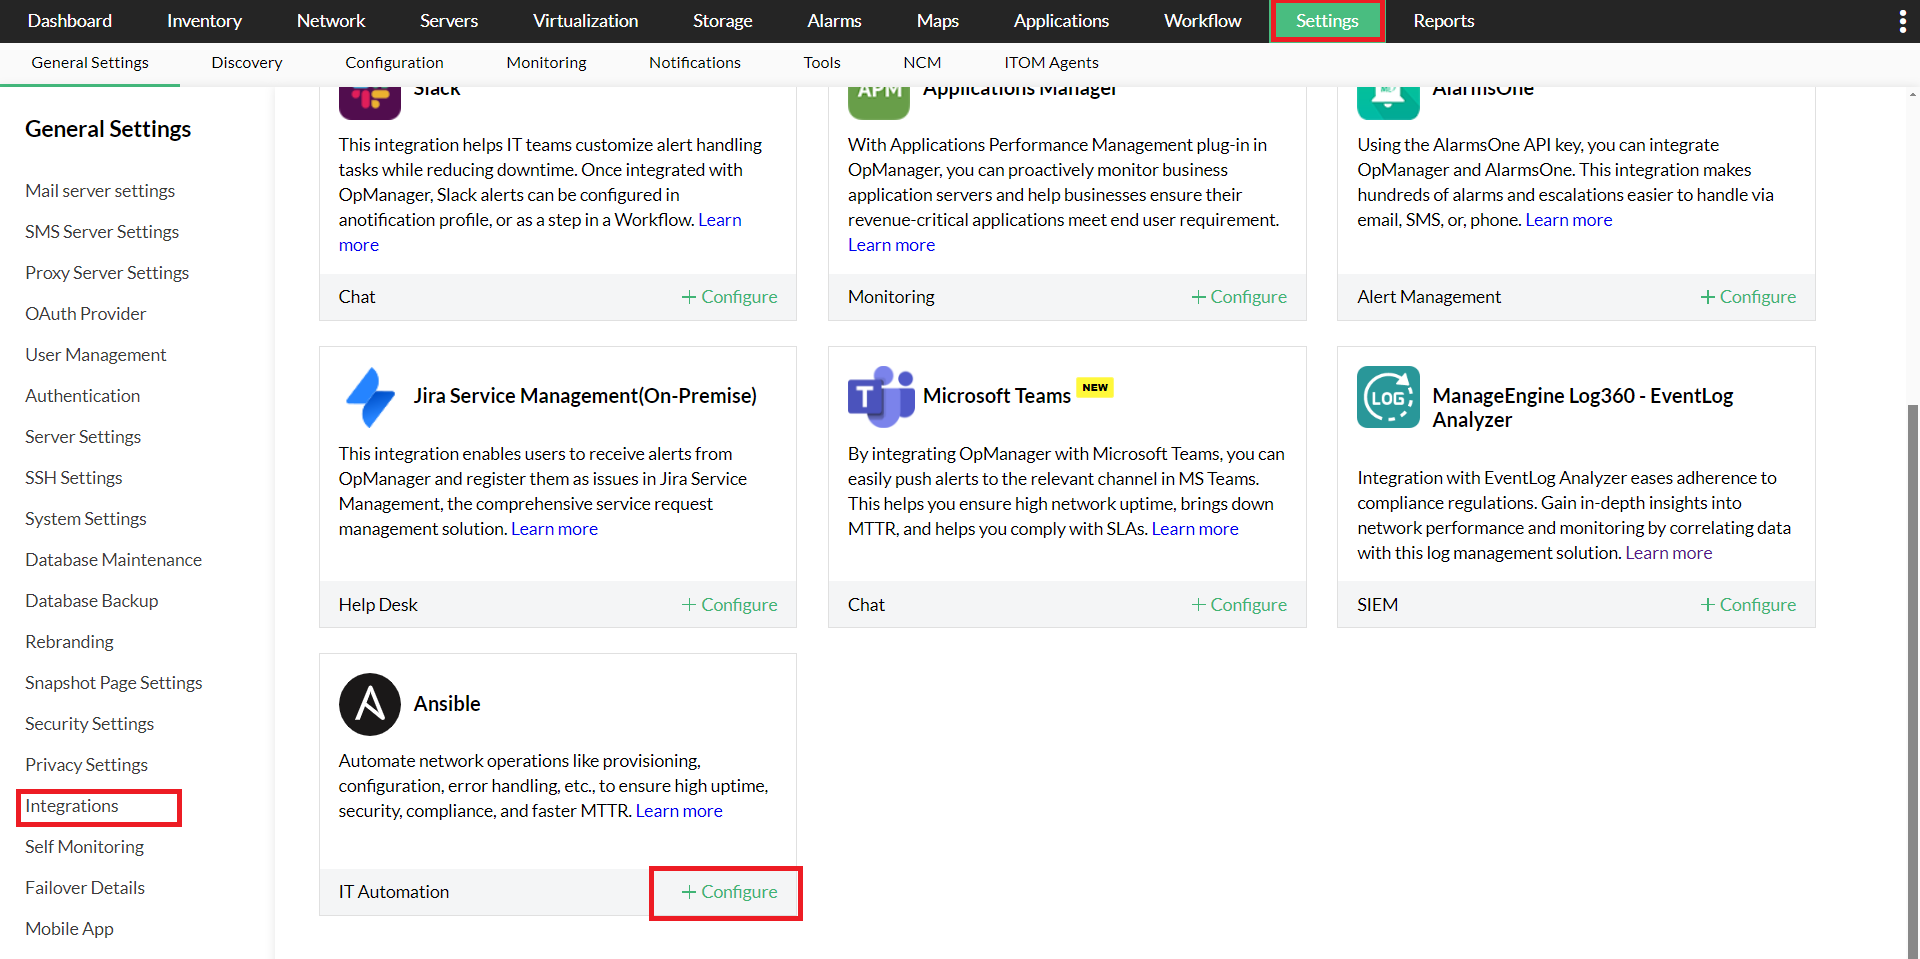Open Server Settings in sidebar
Screen dimensions: 1920x959
83,437
